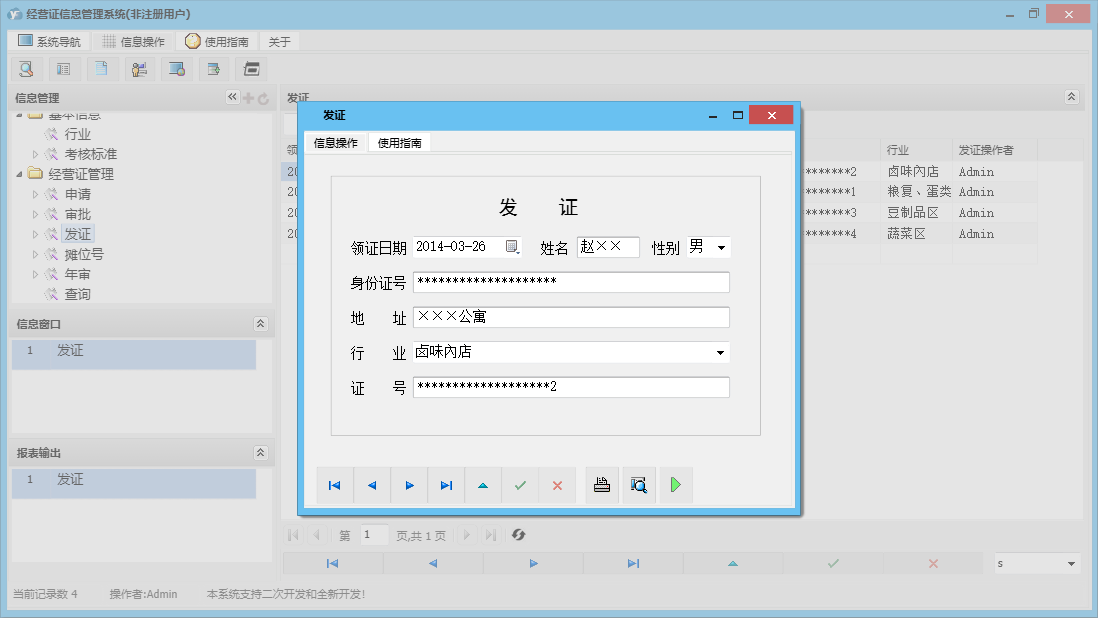Collapse the sidebar with the double-chevron button
The image size is (1098, 618).
(x=231, y=97)
